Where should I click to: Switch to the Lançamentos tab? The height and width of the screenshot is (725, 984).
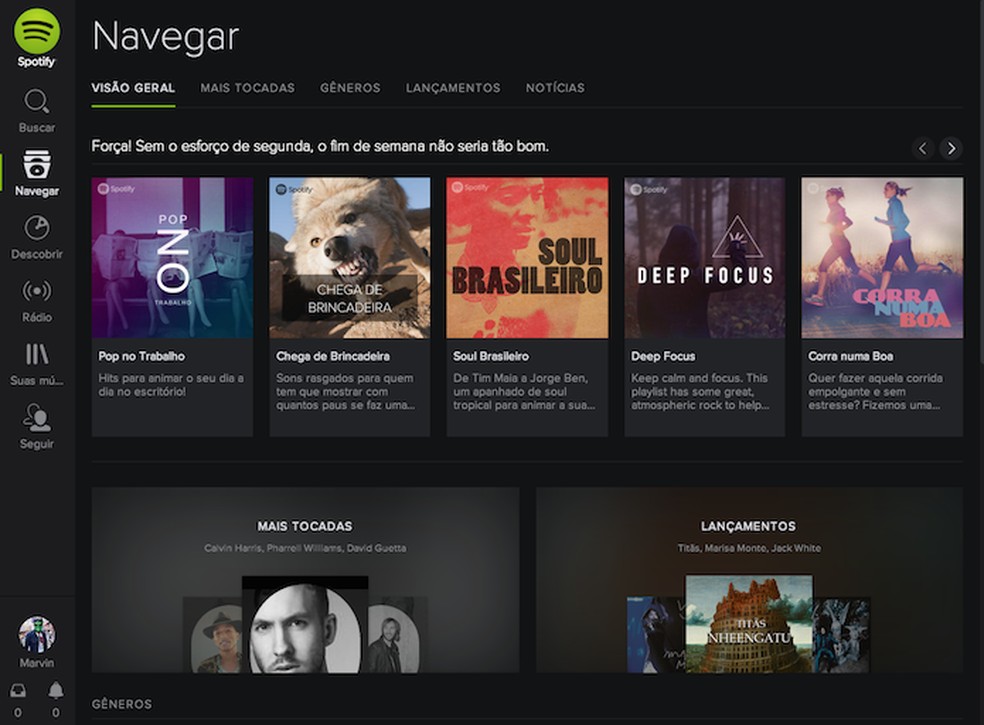pos(453,88)
